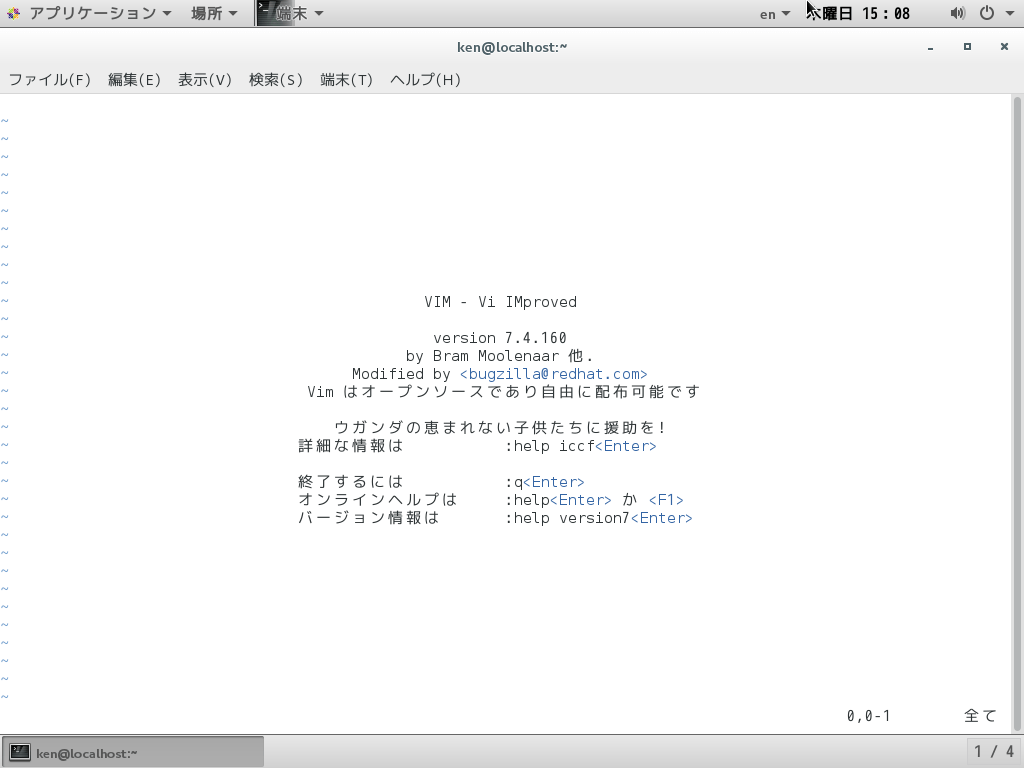This screenshot has width=1024, height=768.
Task: Select ken@localhost taskbar window button
Action: tap(133, 753)
